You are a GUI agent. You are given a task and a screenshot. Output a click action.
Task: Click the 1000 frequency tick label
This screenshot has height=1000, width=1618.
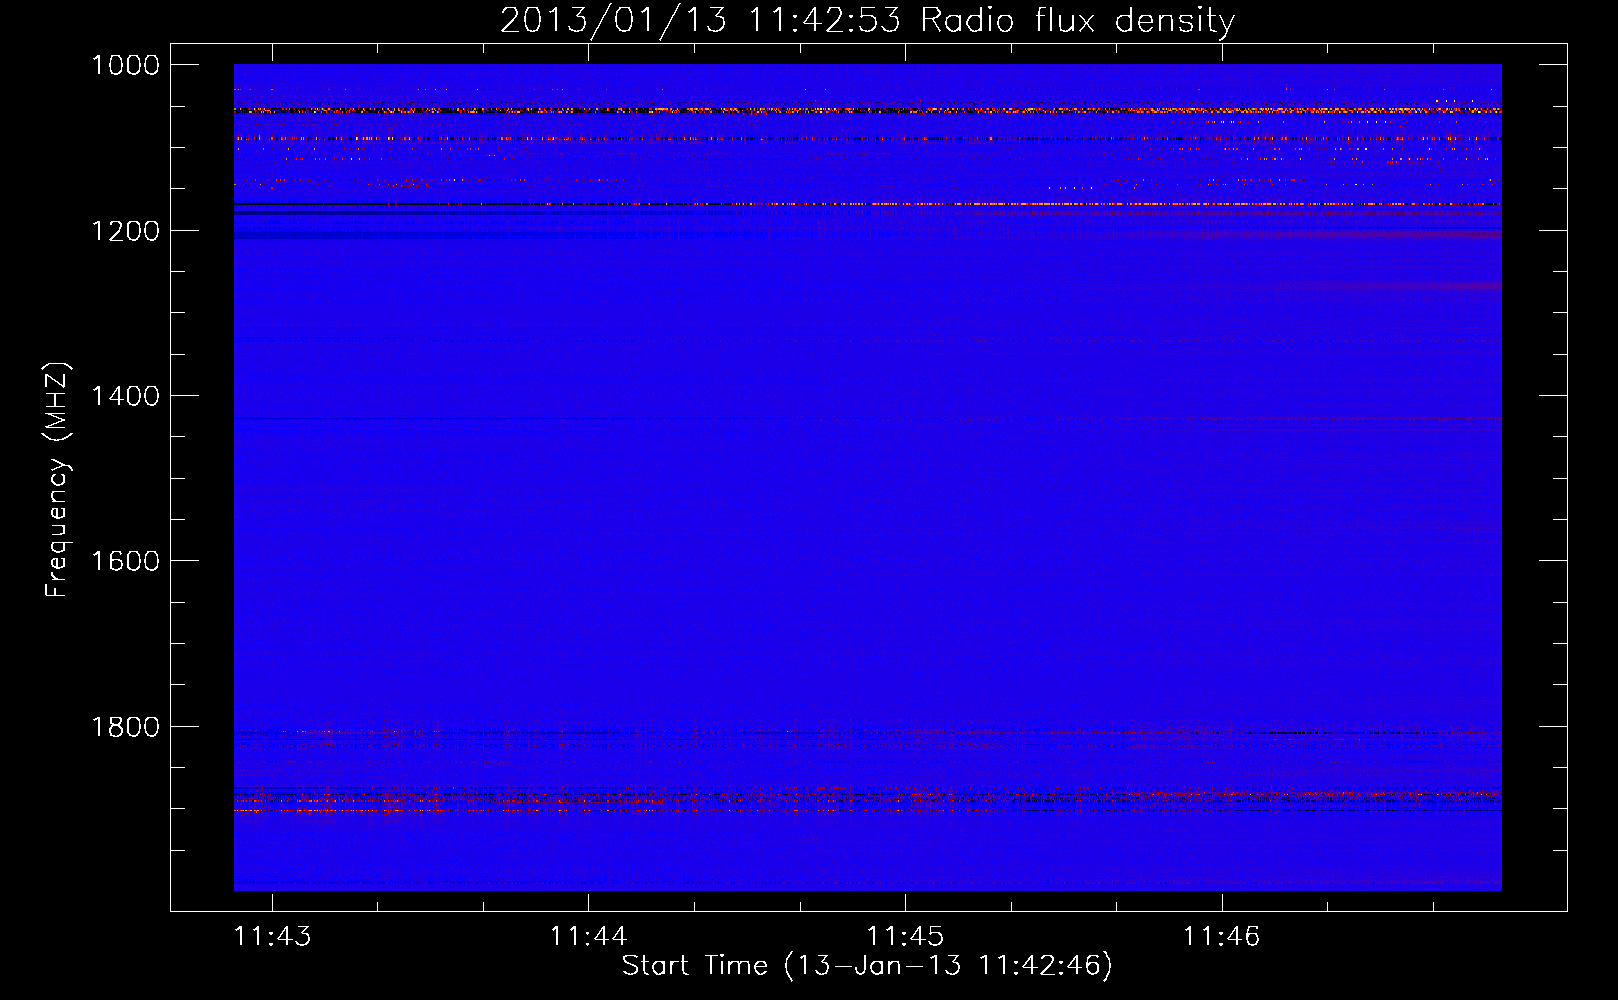125,65
